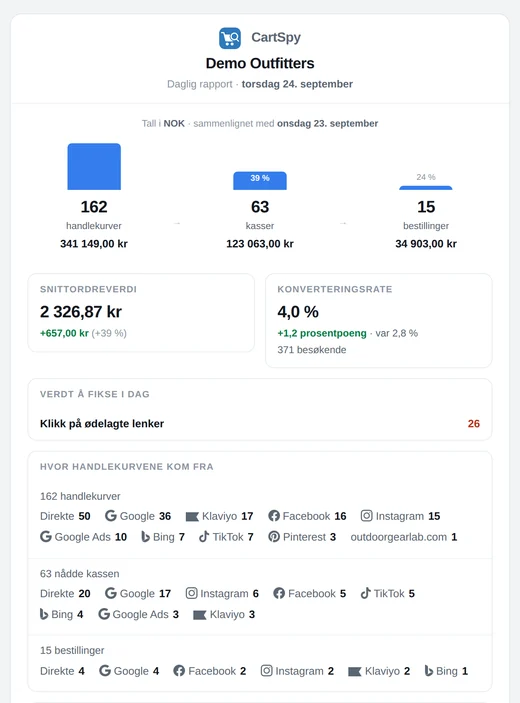Viewport: 520px width, 703px height.
Task: Click the +1,2 prosentpoeng change text
Action: coord(322,333)
